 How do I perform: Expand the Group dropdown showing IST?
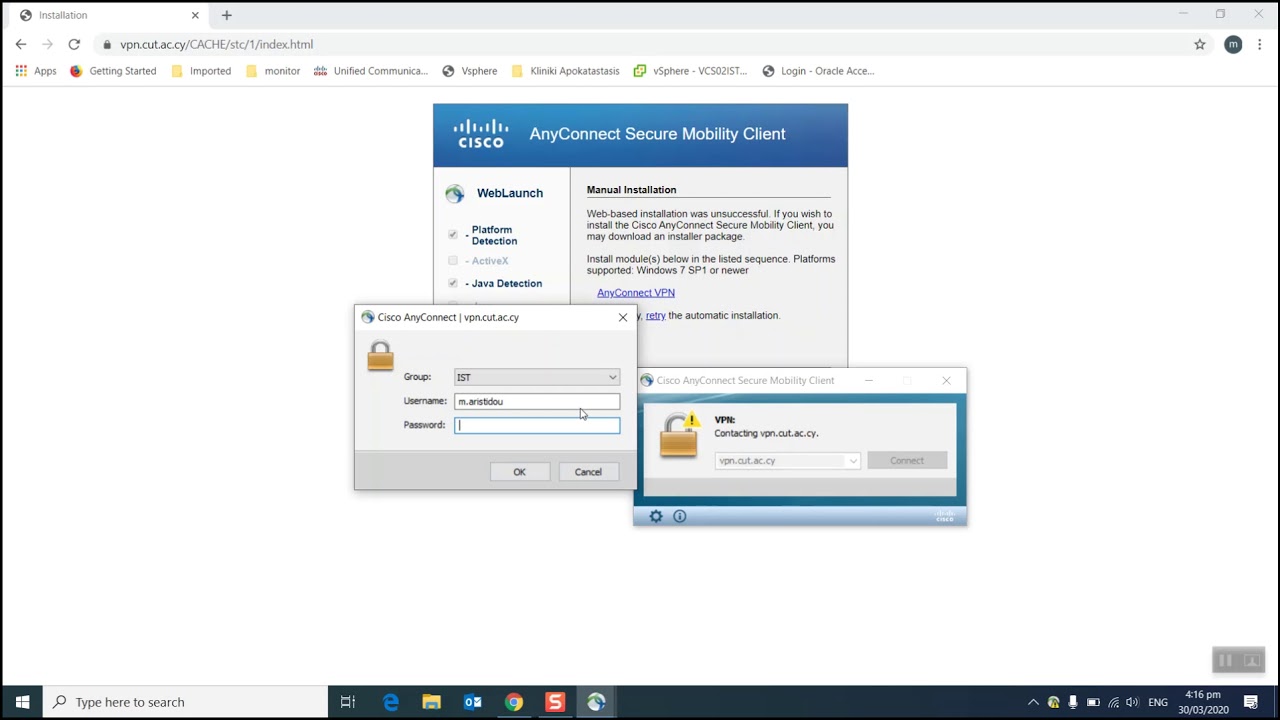coord(537,377)
